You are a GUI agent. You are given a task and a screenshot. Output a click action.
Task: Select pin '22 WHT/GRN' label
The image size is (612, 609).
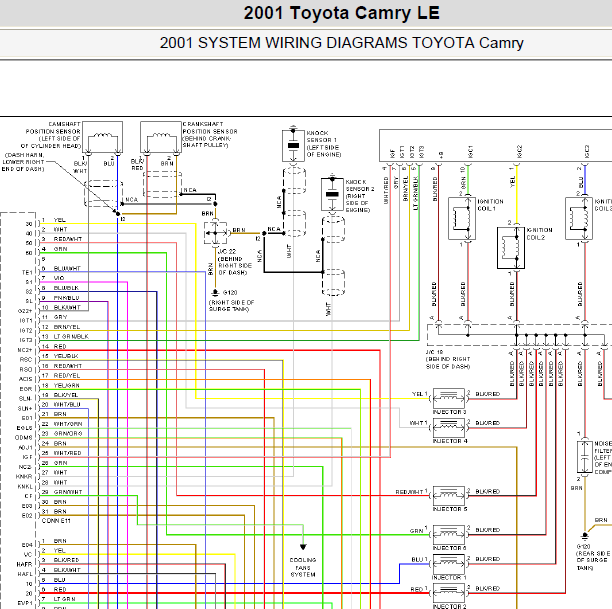[x=62, y=424]
